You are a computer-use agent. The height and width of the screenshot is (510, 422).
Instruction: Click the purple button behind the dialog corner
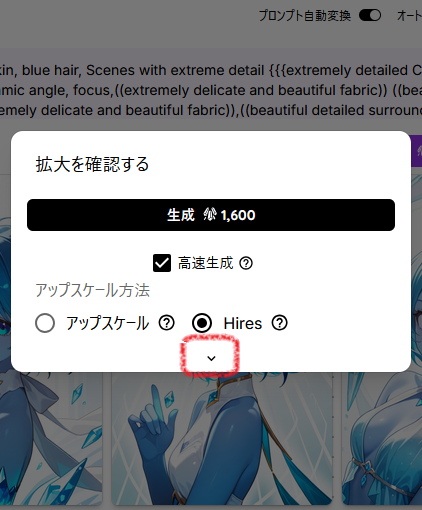[416, 151]
